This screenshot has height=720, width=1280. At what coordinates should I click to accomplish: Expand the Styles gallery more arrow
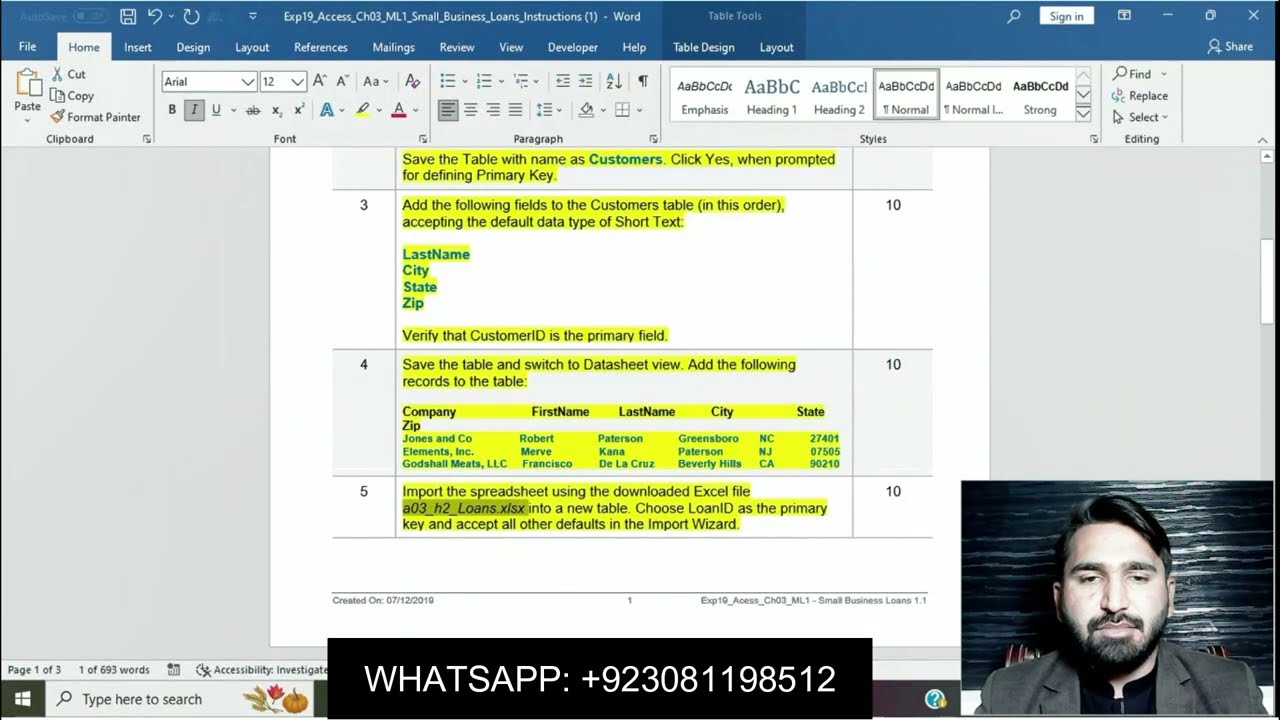[x=1083, y=114]
